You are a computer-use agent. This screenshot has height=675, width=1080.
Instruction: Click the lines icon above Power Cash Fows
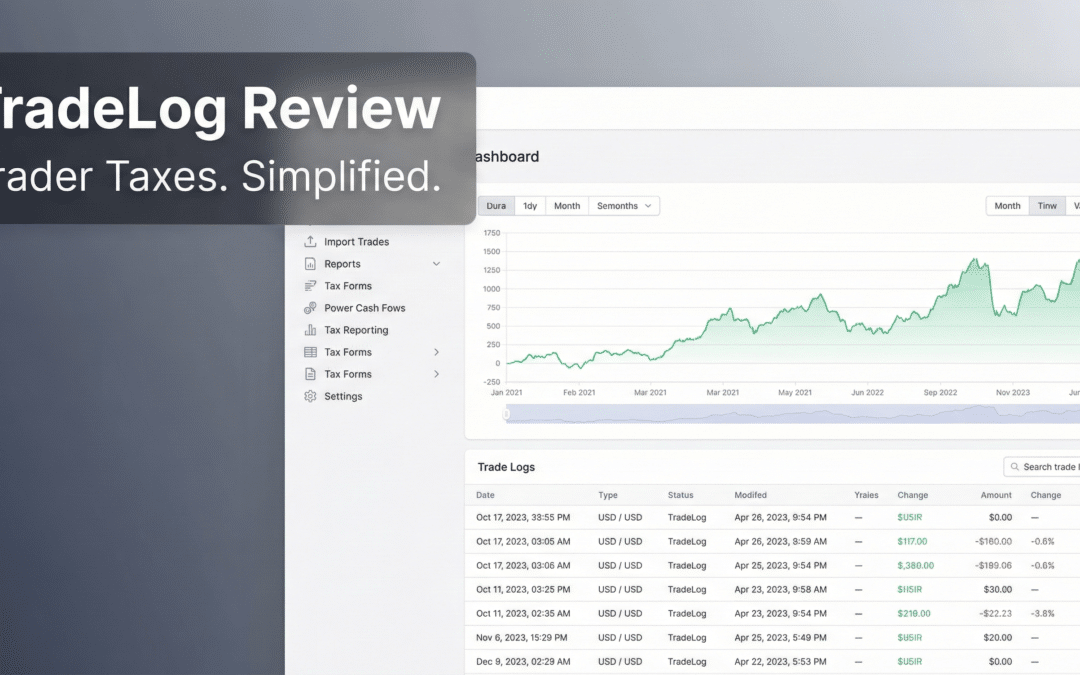pyautogui.click(x=310, y=286)
